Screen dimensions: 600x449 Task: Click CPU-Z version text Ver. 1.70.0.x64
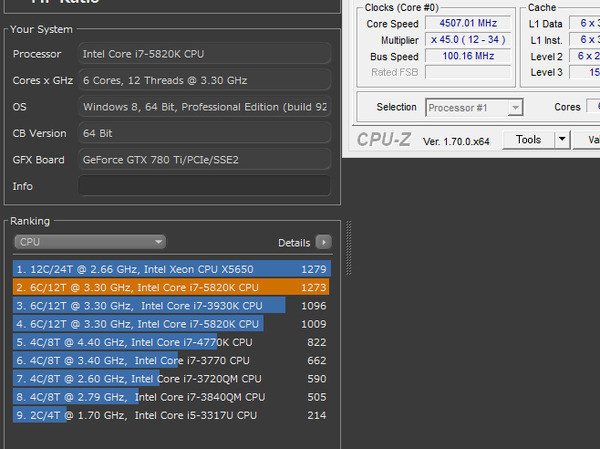456,142
